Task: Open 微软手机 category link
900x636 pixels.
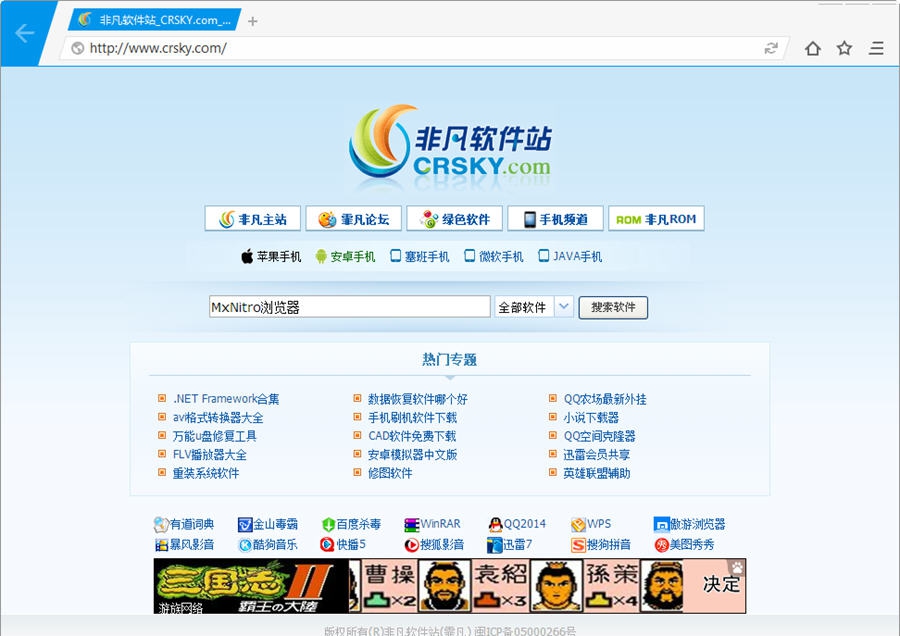Action: [x=494, y=256]
